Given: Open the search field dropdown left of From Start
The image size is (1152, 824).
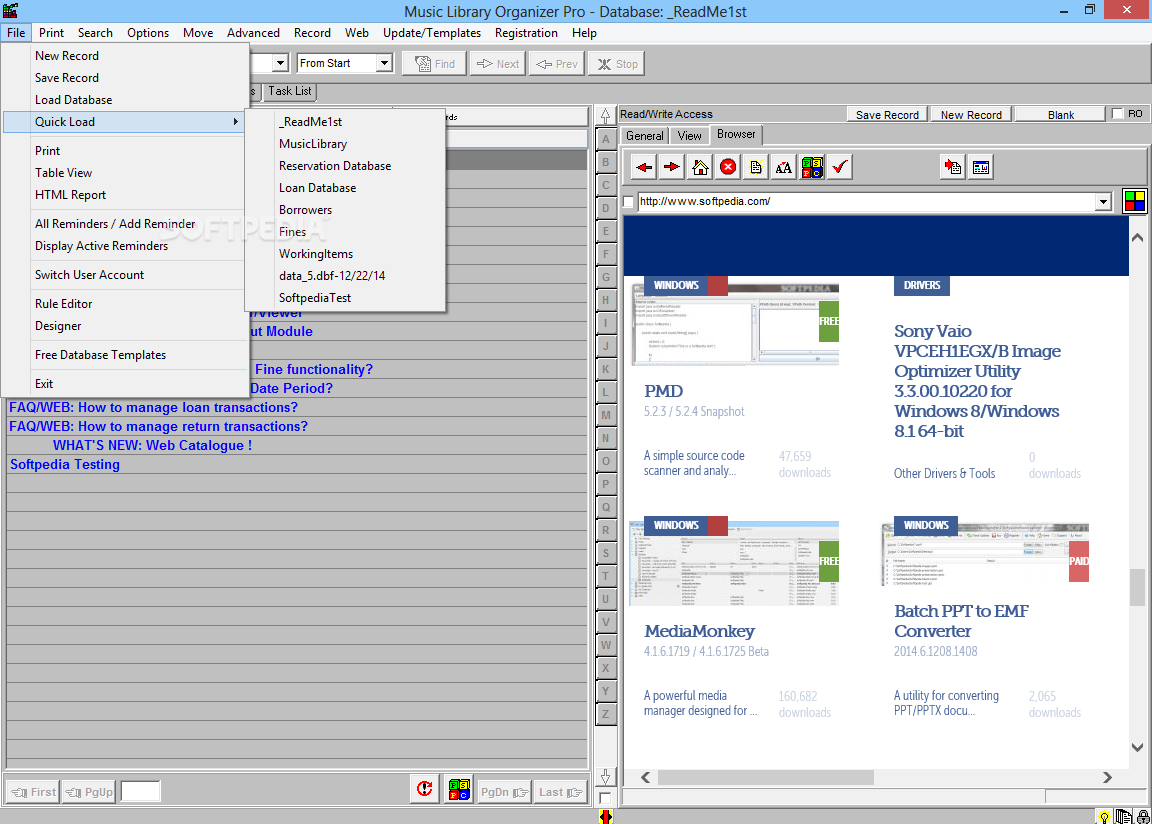Looking at the screenshot, I should click(x=280, y=63).
